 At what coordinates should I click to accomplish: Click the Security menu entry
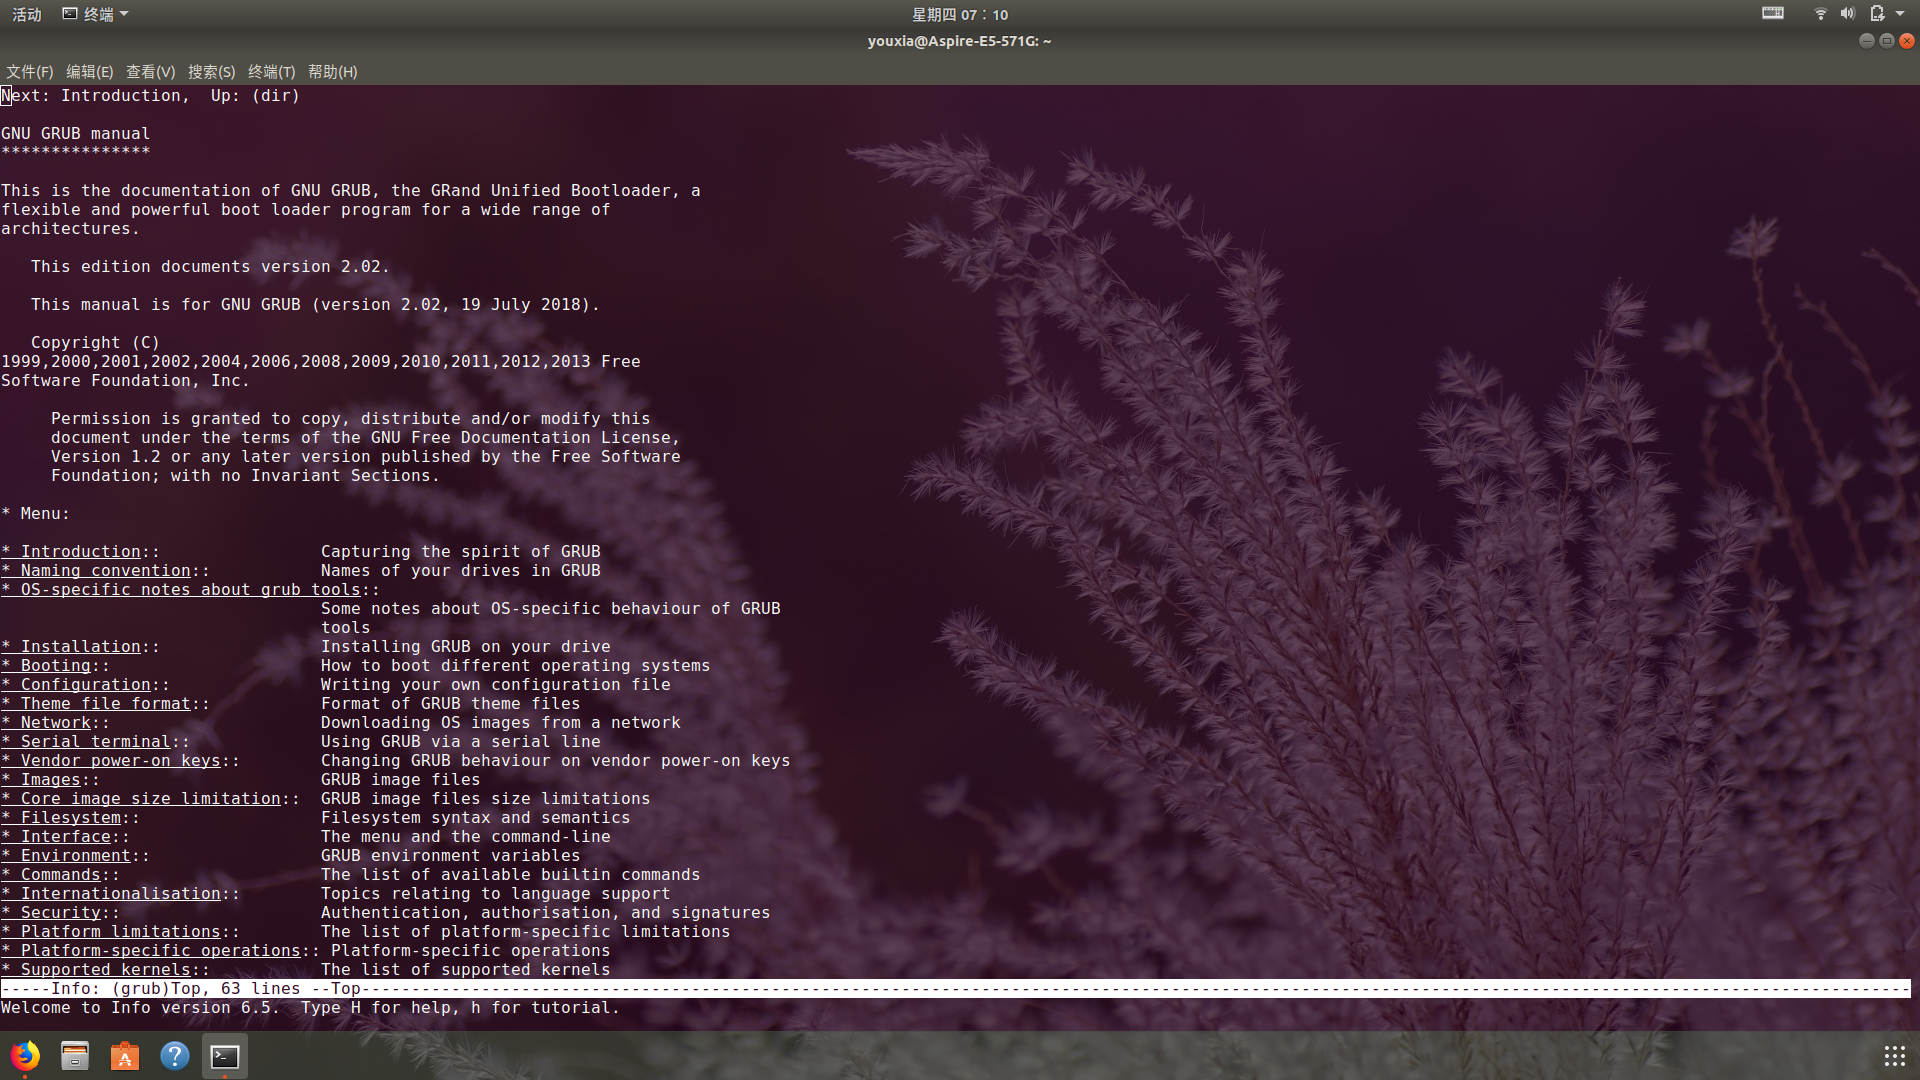pos(60,913)
